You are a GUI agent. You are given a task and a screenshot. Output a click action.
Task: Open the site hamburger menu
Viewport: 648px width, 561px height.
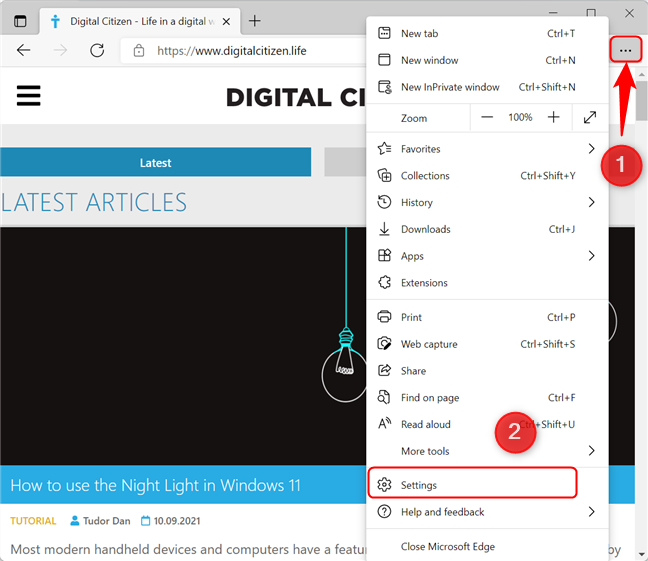29,95
